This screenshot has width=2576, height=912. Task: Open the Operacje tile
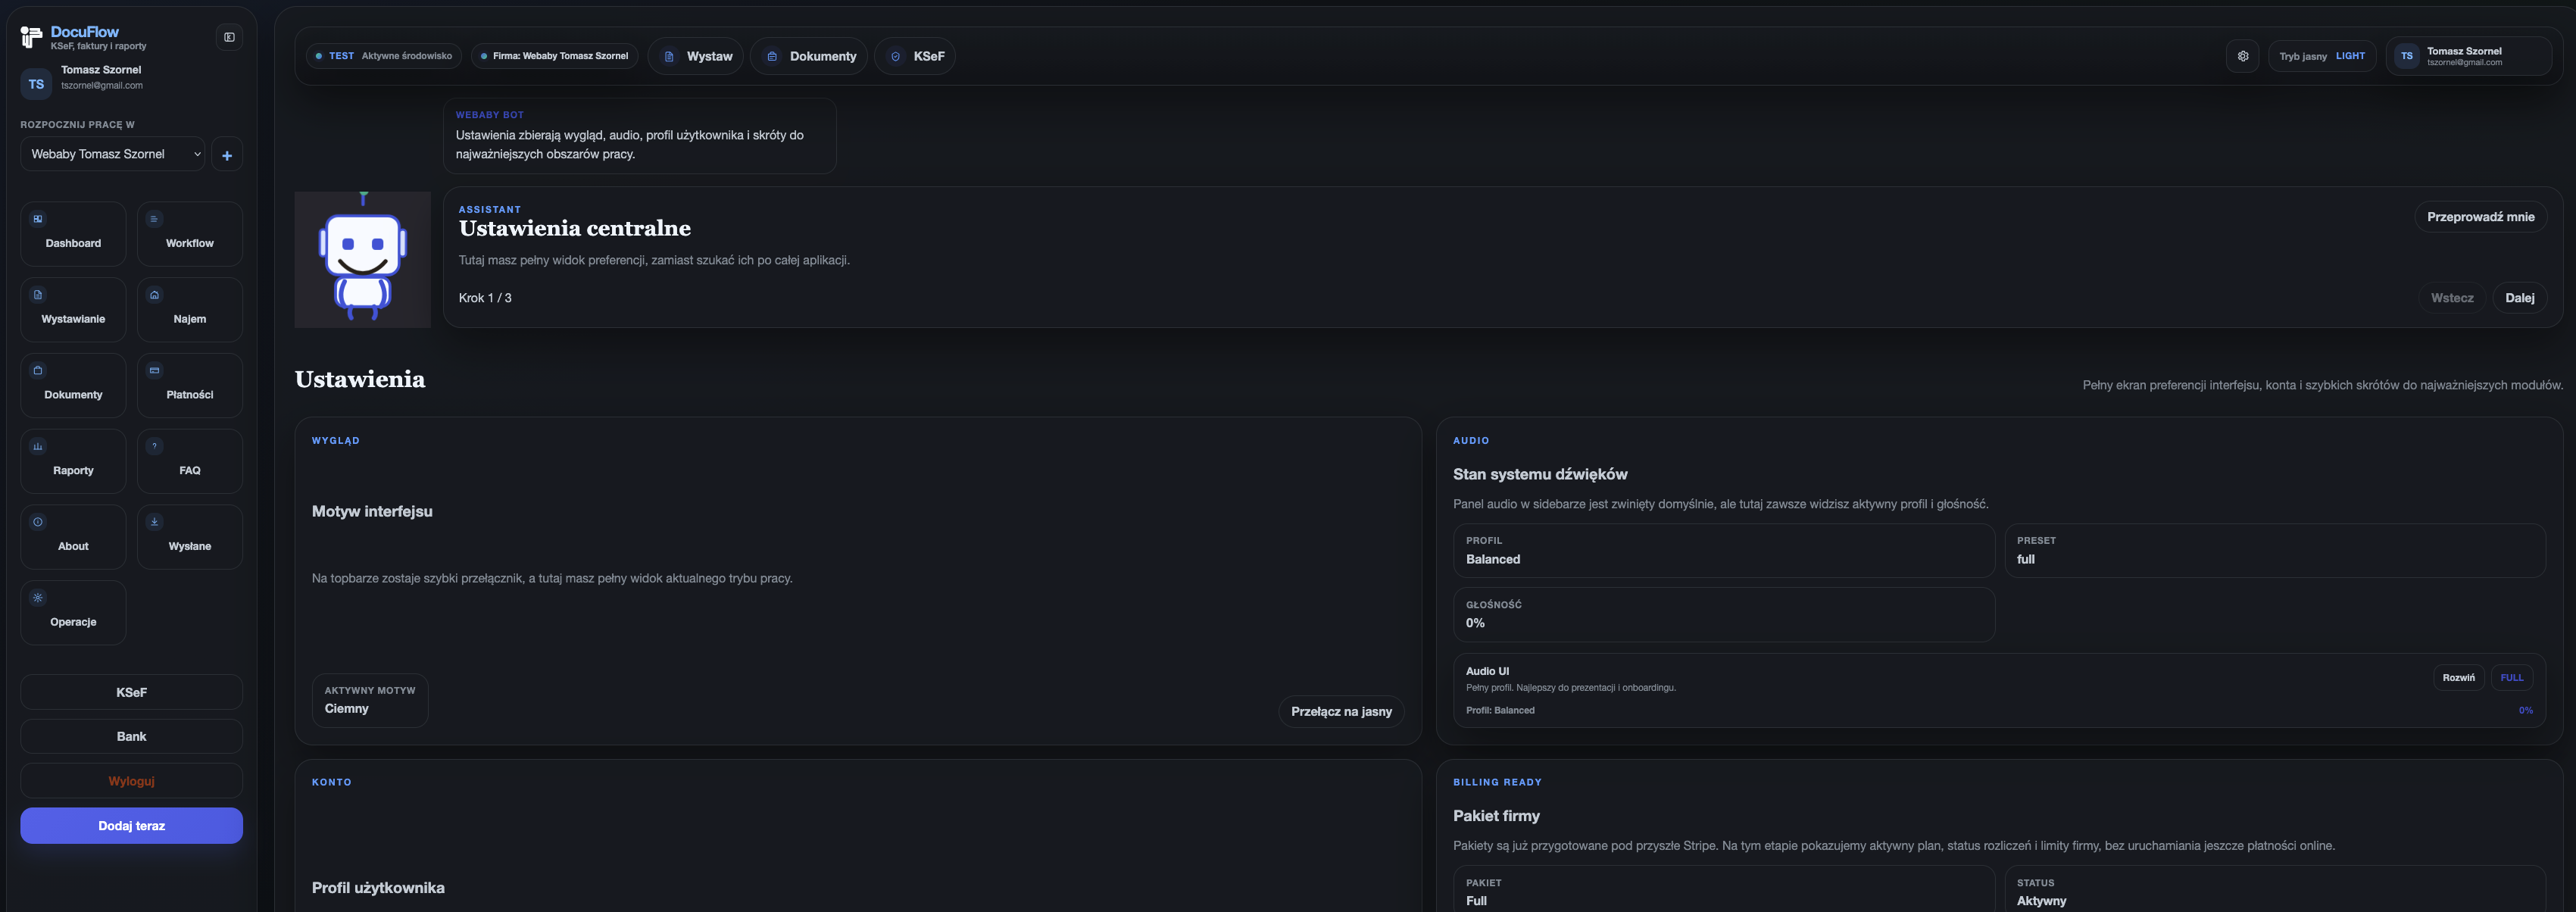[x=73, y=613]
